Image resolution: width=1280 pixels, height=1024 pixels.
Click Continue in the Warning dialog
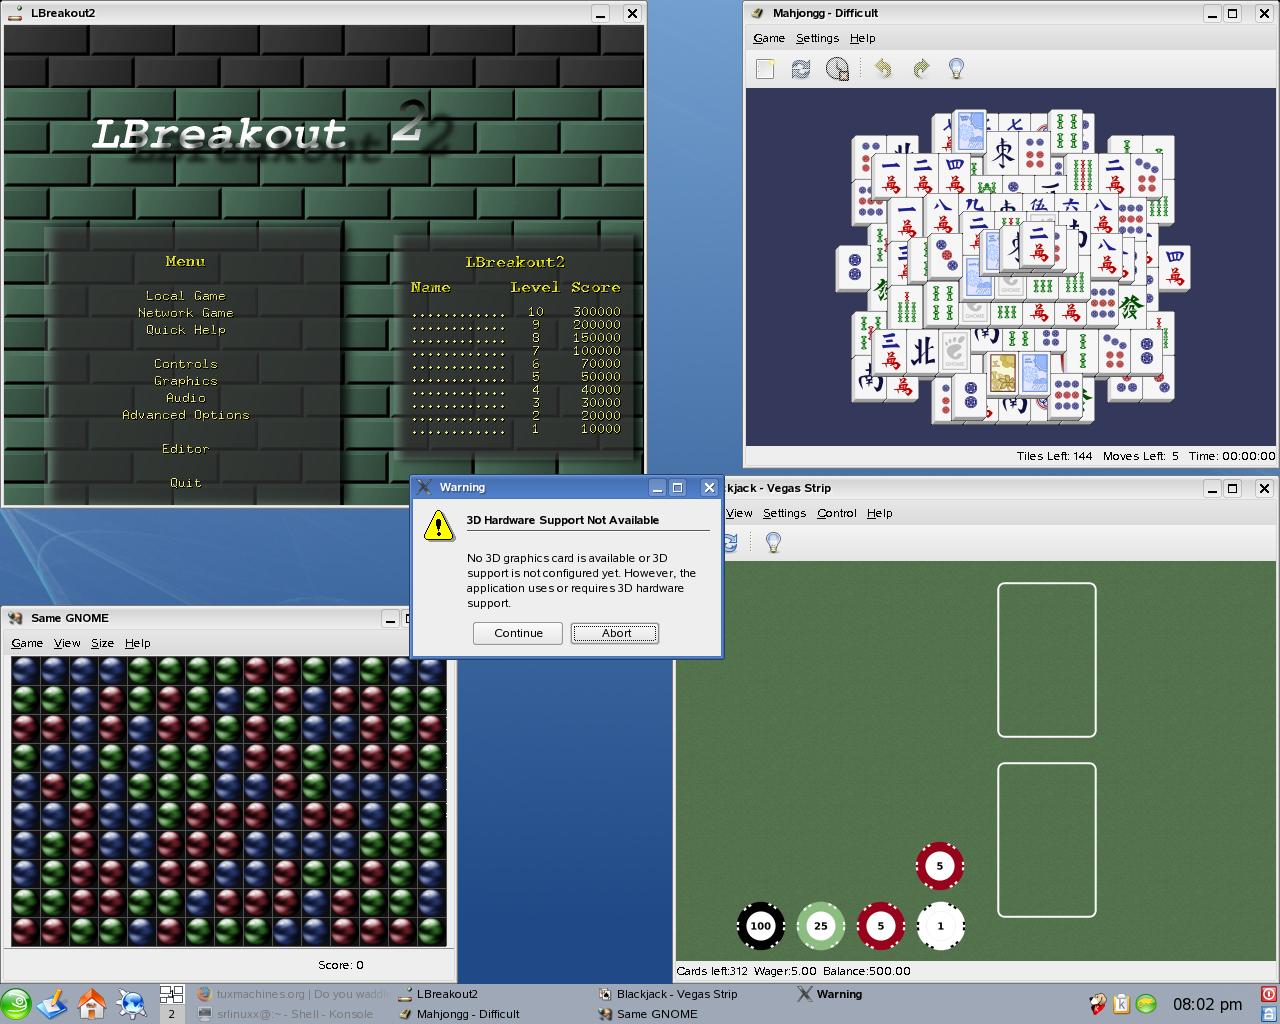pos(518,633)
